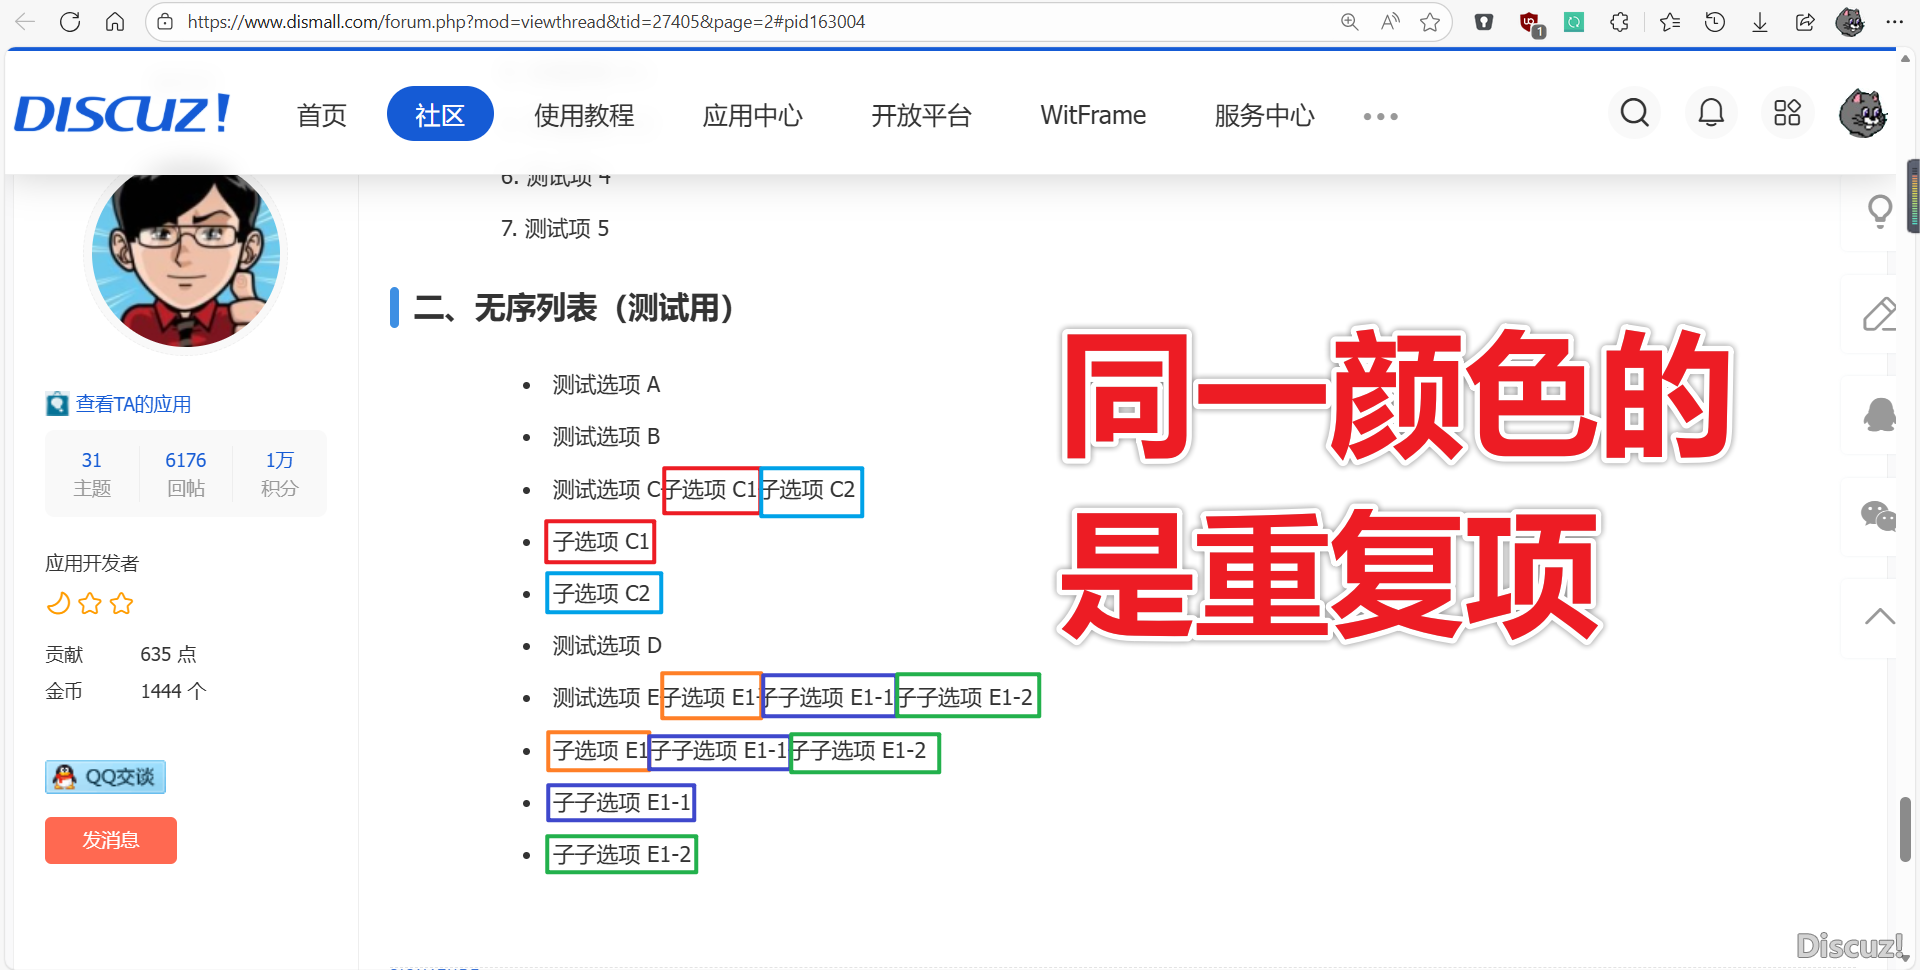Open the extensions puzzle menu
1920x970 pixels.
[1620, 21]
